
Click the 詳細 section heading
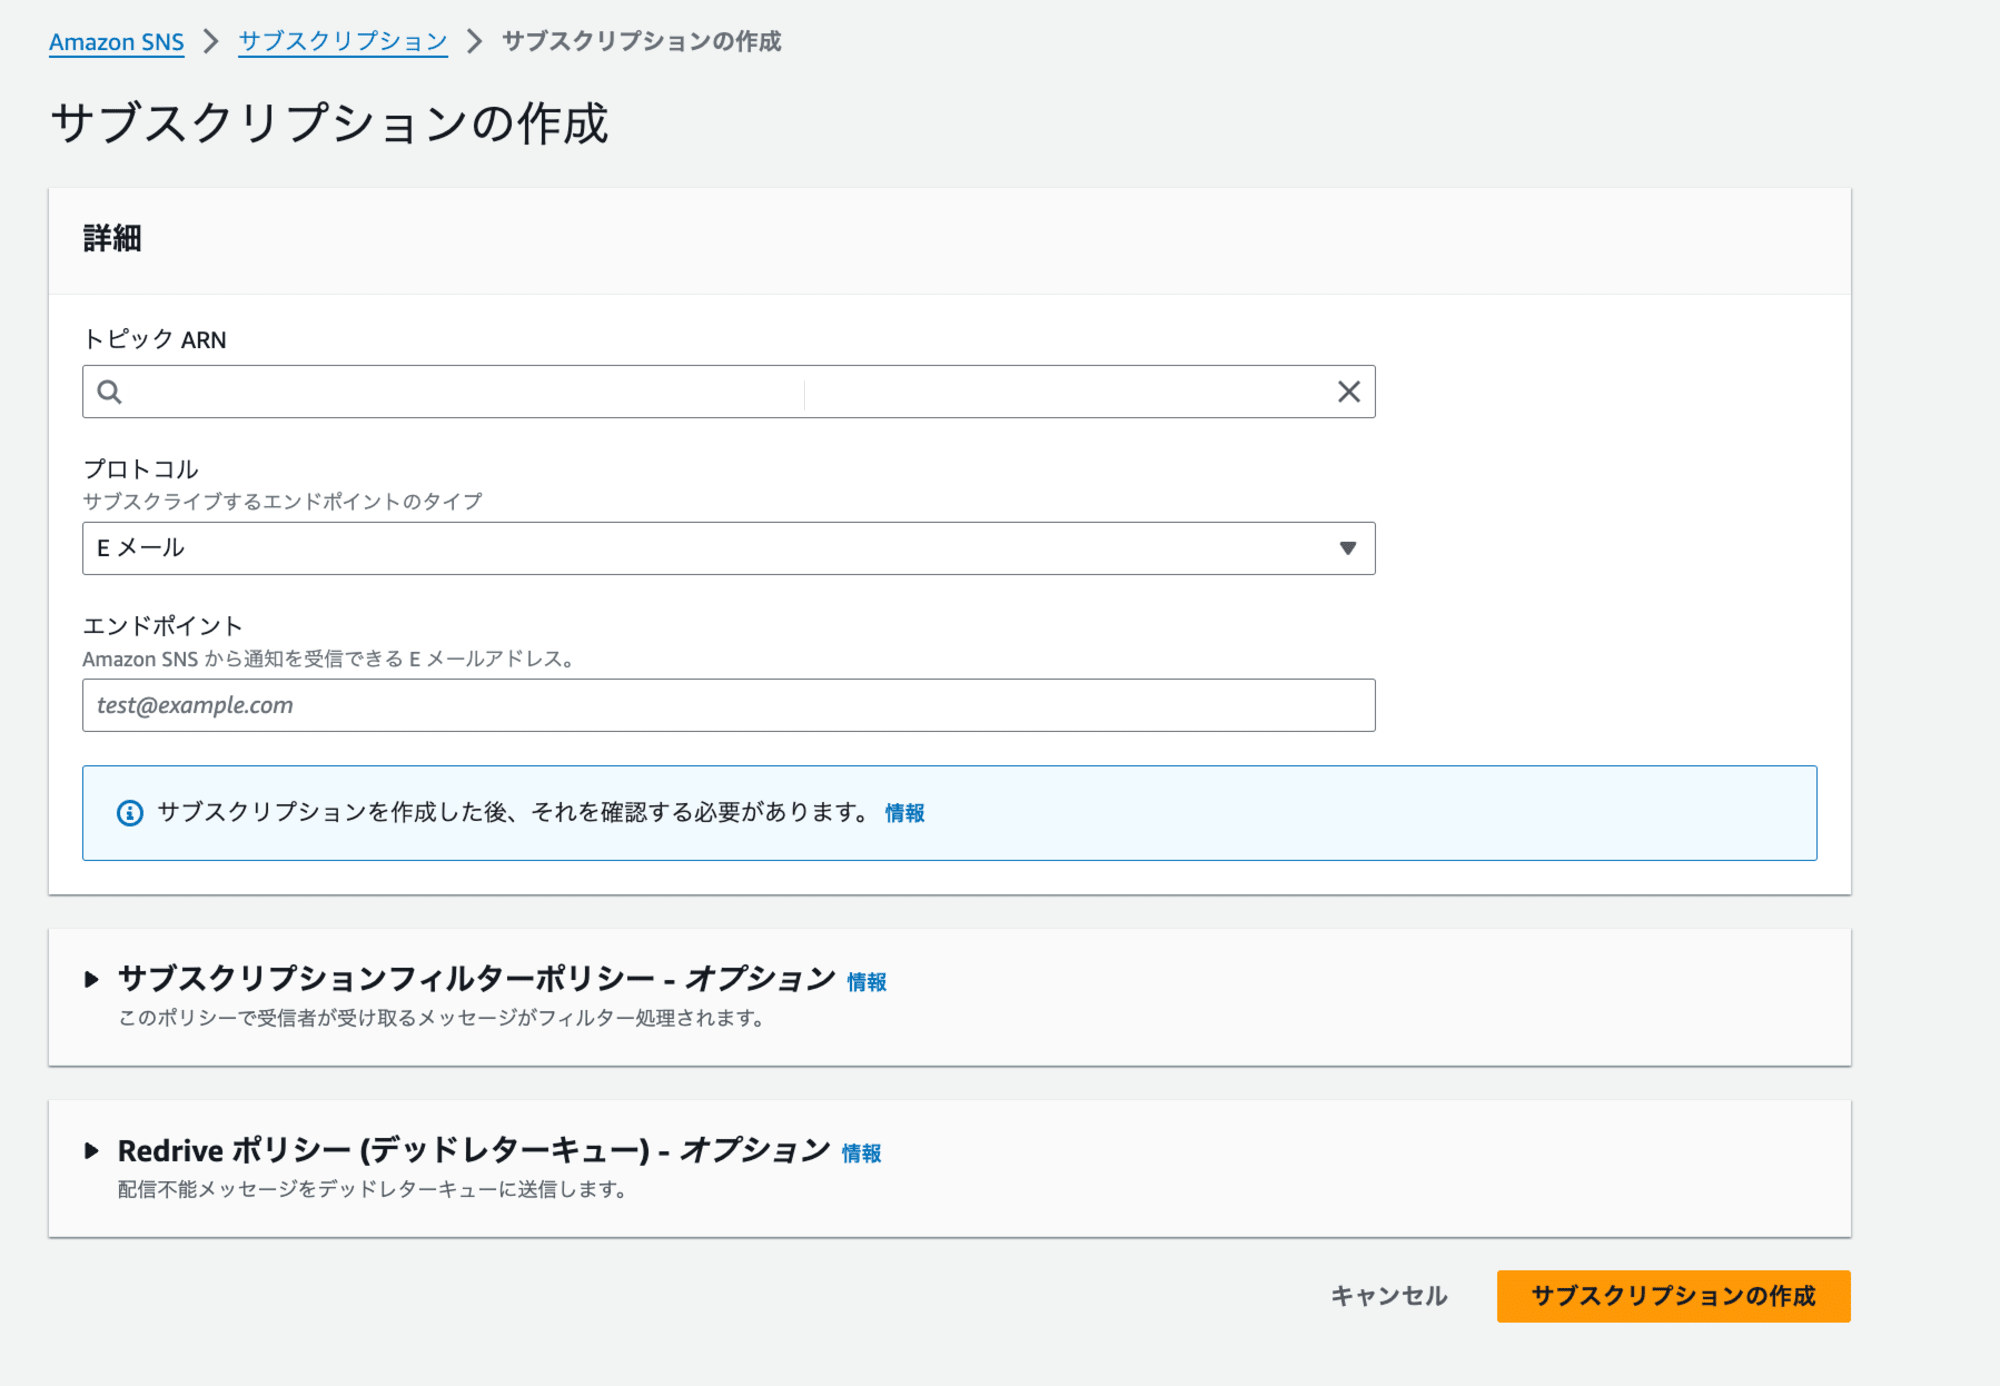click(112, 239)
